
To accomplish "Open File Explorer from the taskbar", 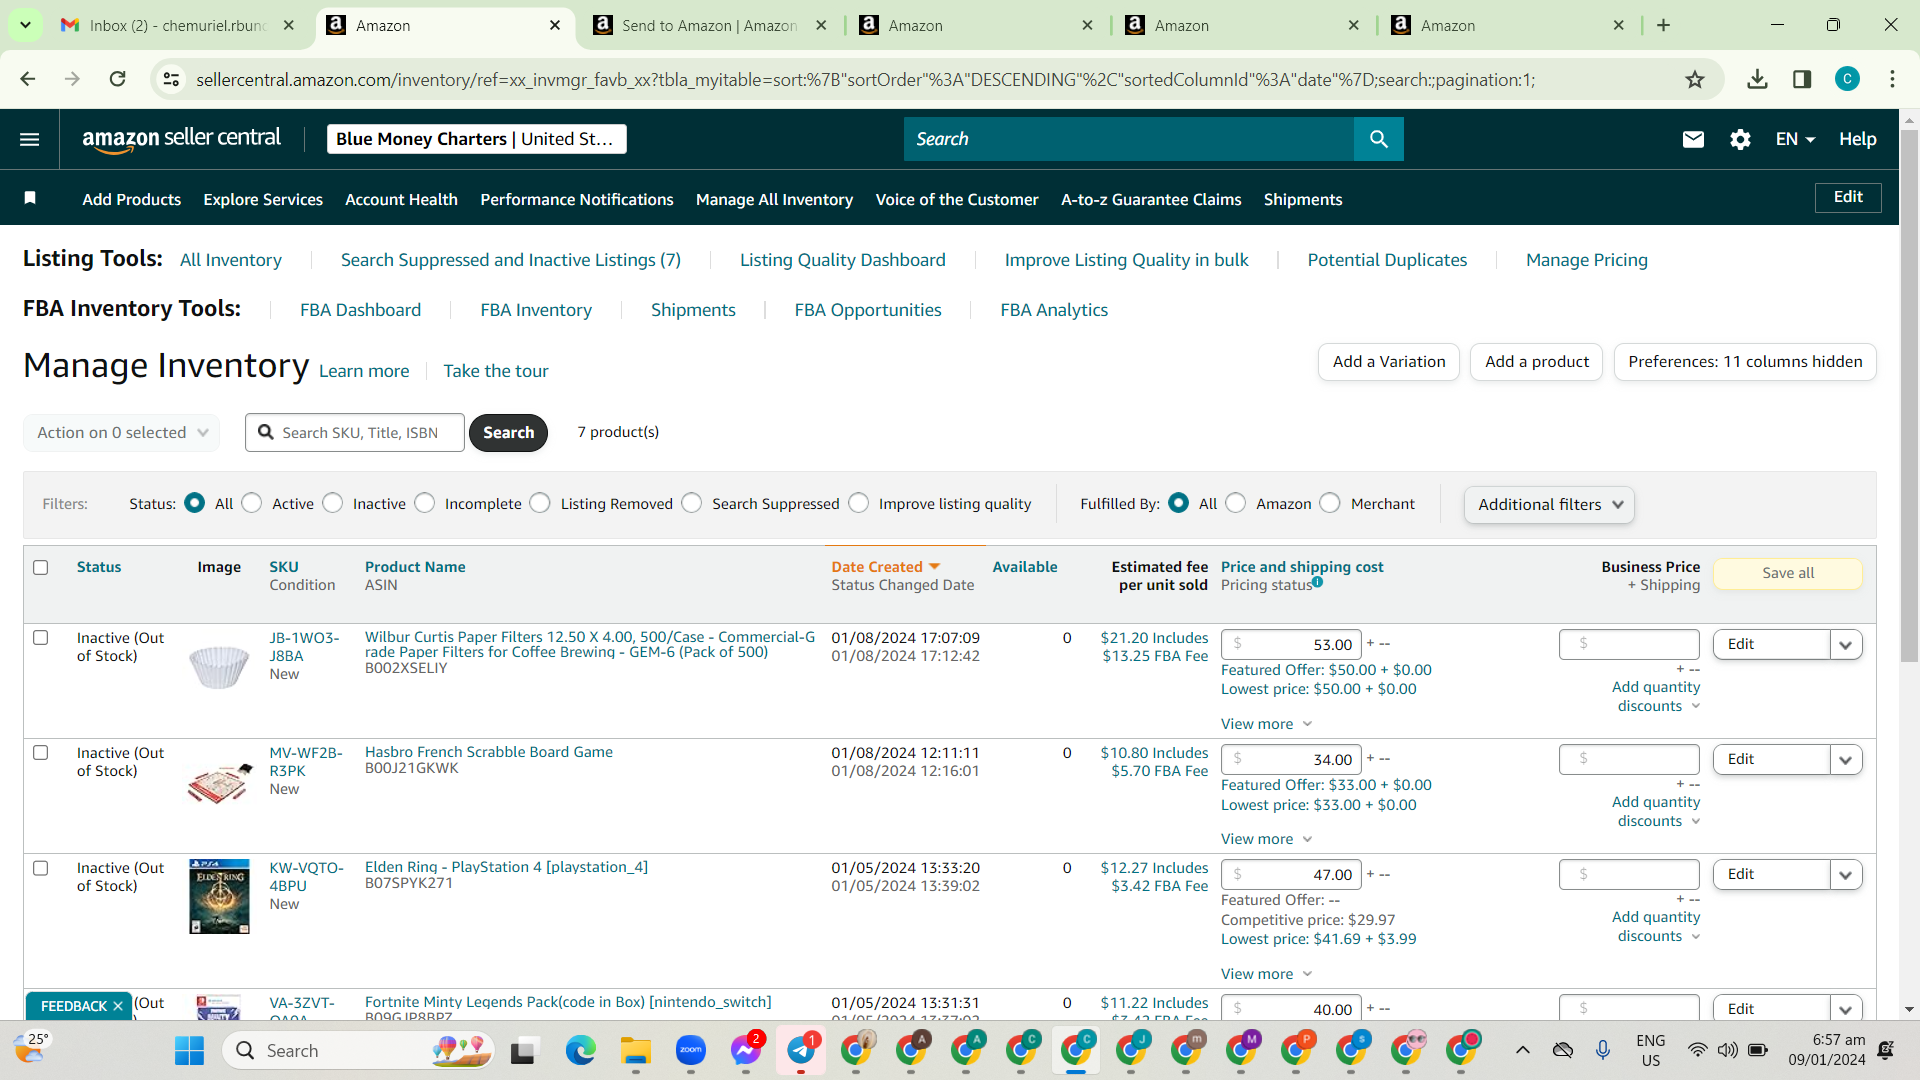I will click(636, 1051).
